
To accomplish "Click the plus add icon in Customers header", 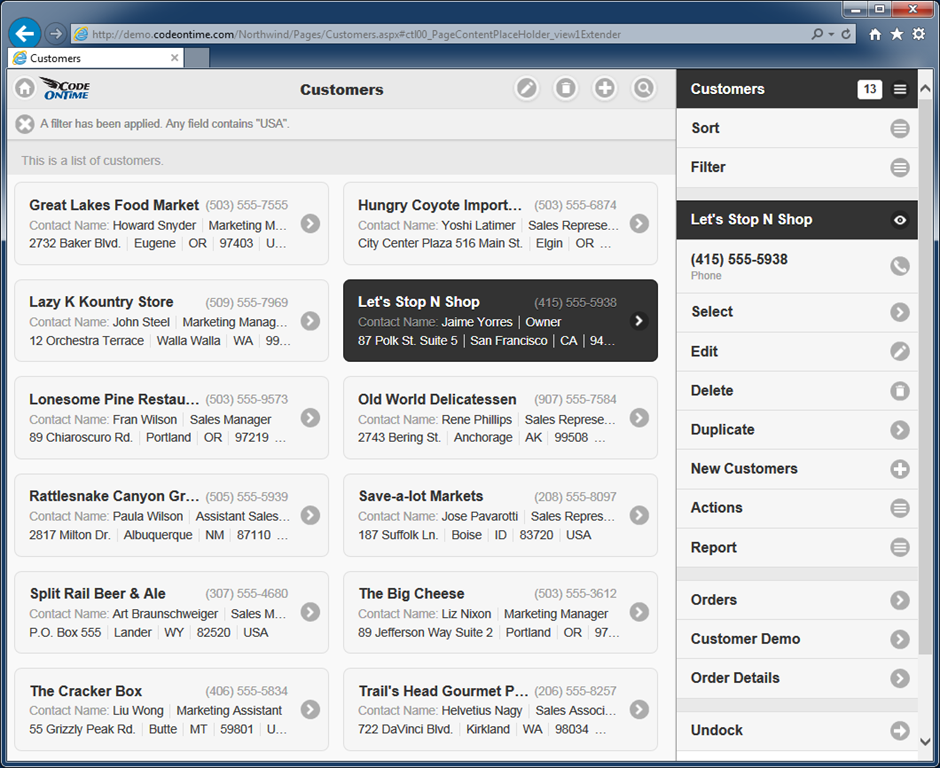I will [605, 89].
